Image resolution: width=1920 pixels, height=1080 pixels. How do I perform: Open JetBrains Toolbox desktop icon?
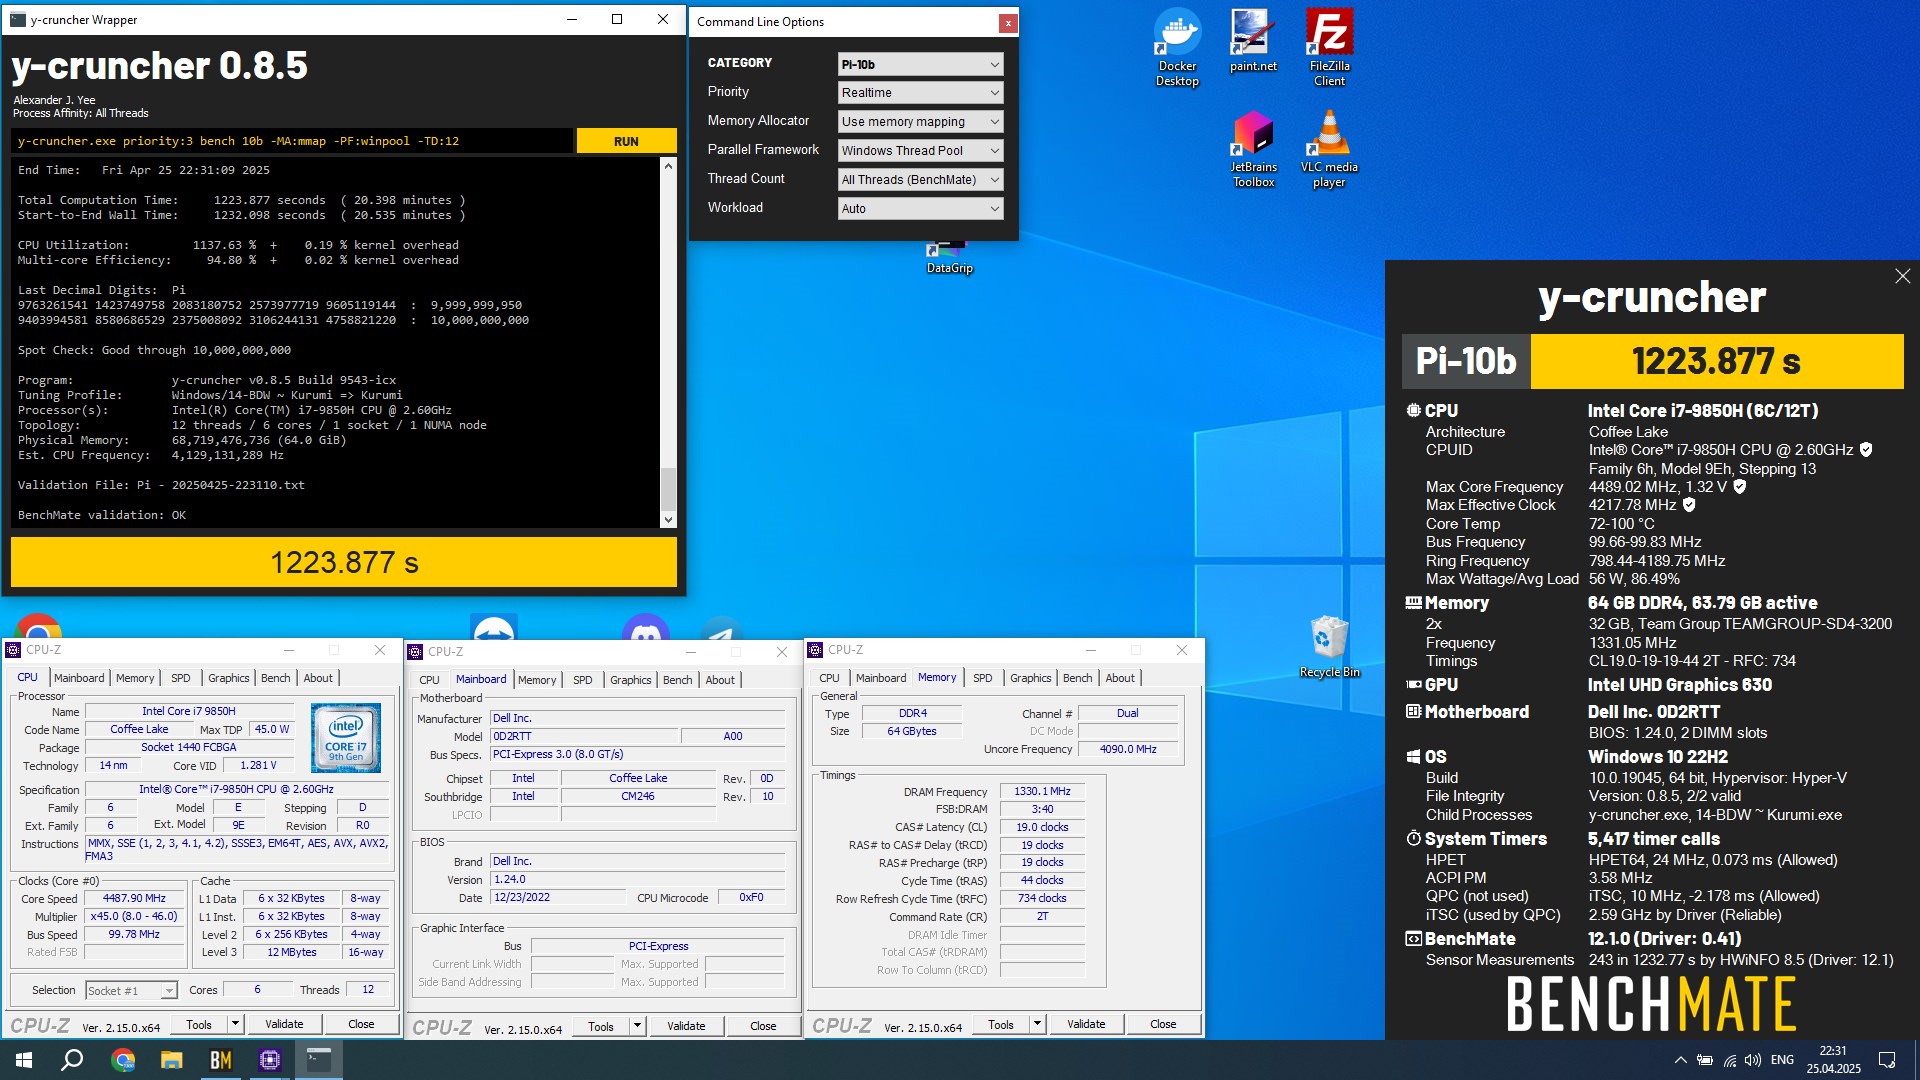tap(1253, 150)
